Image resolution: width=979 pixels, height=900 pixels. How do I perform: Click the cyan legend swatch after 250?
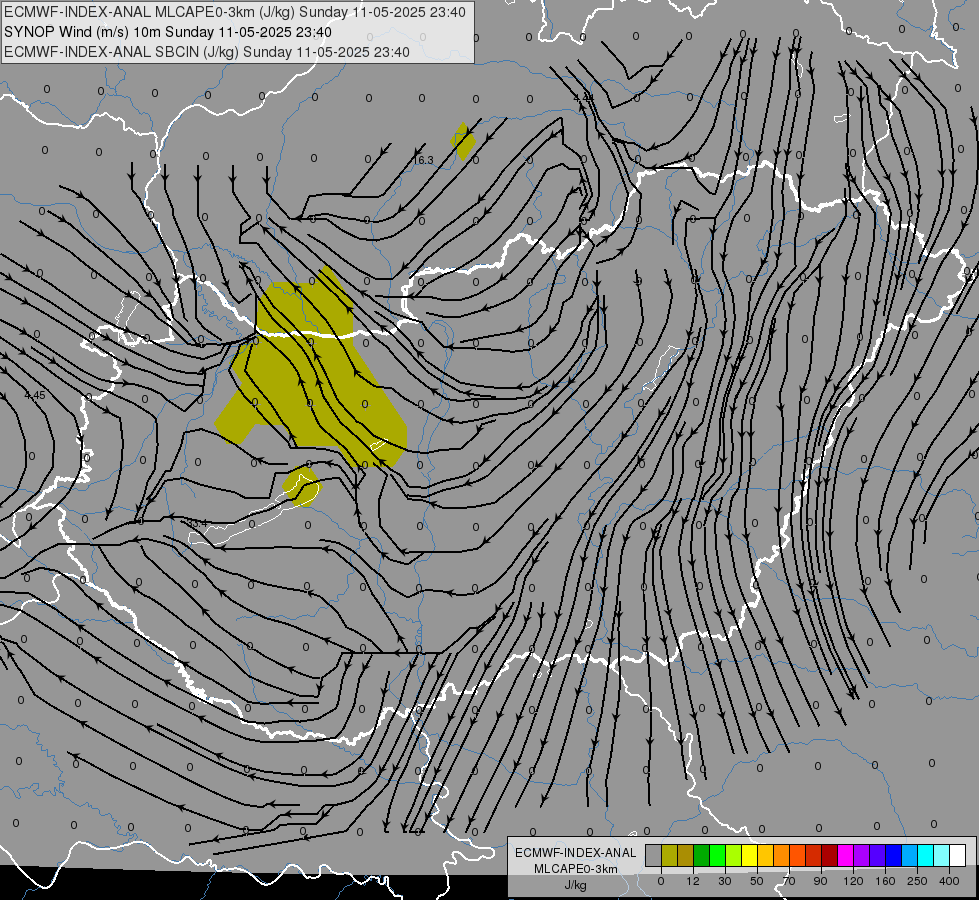(x=926, y=855)
